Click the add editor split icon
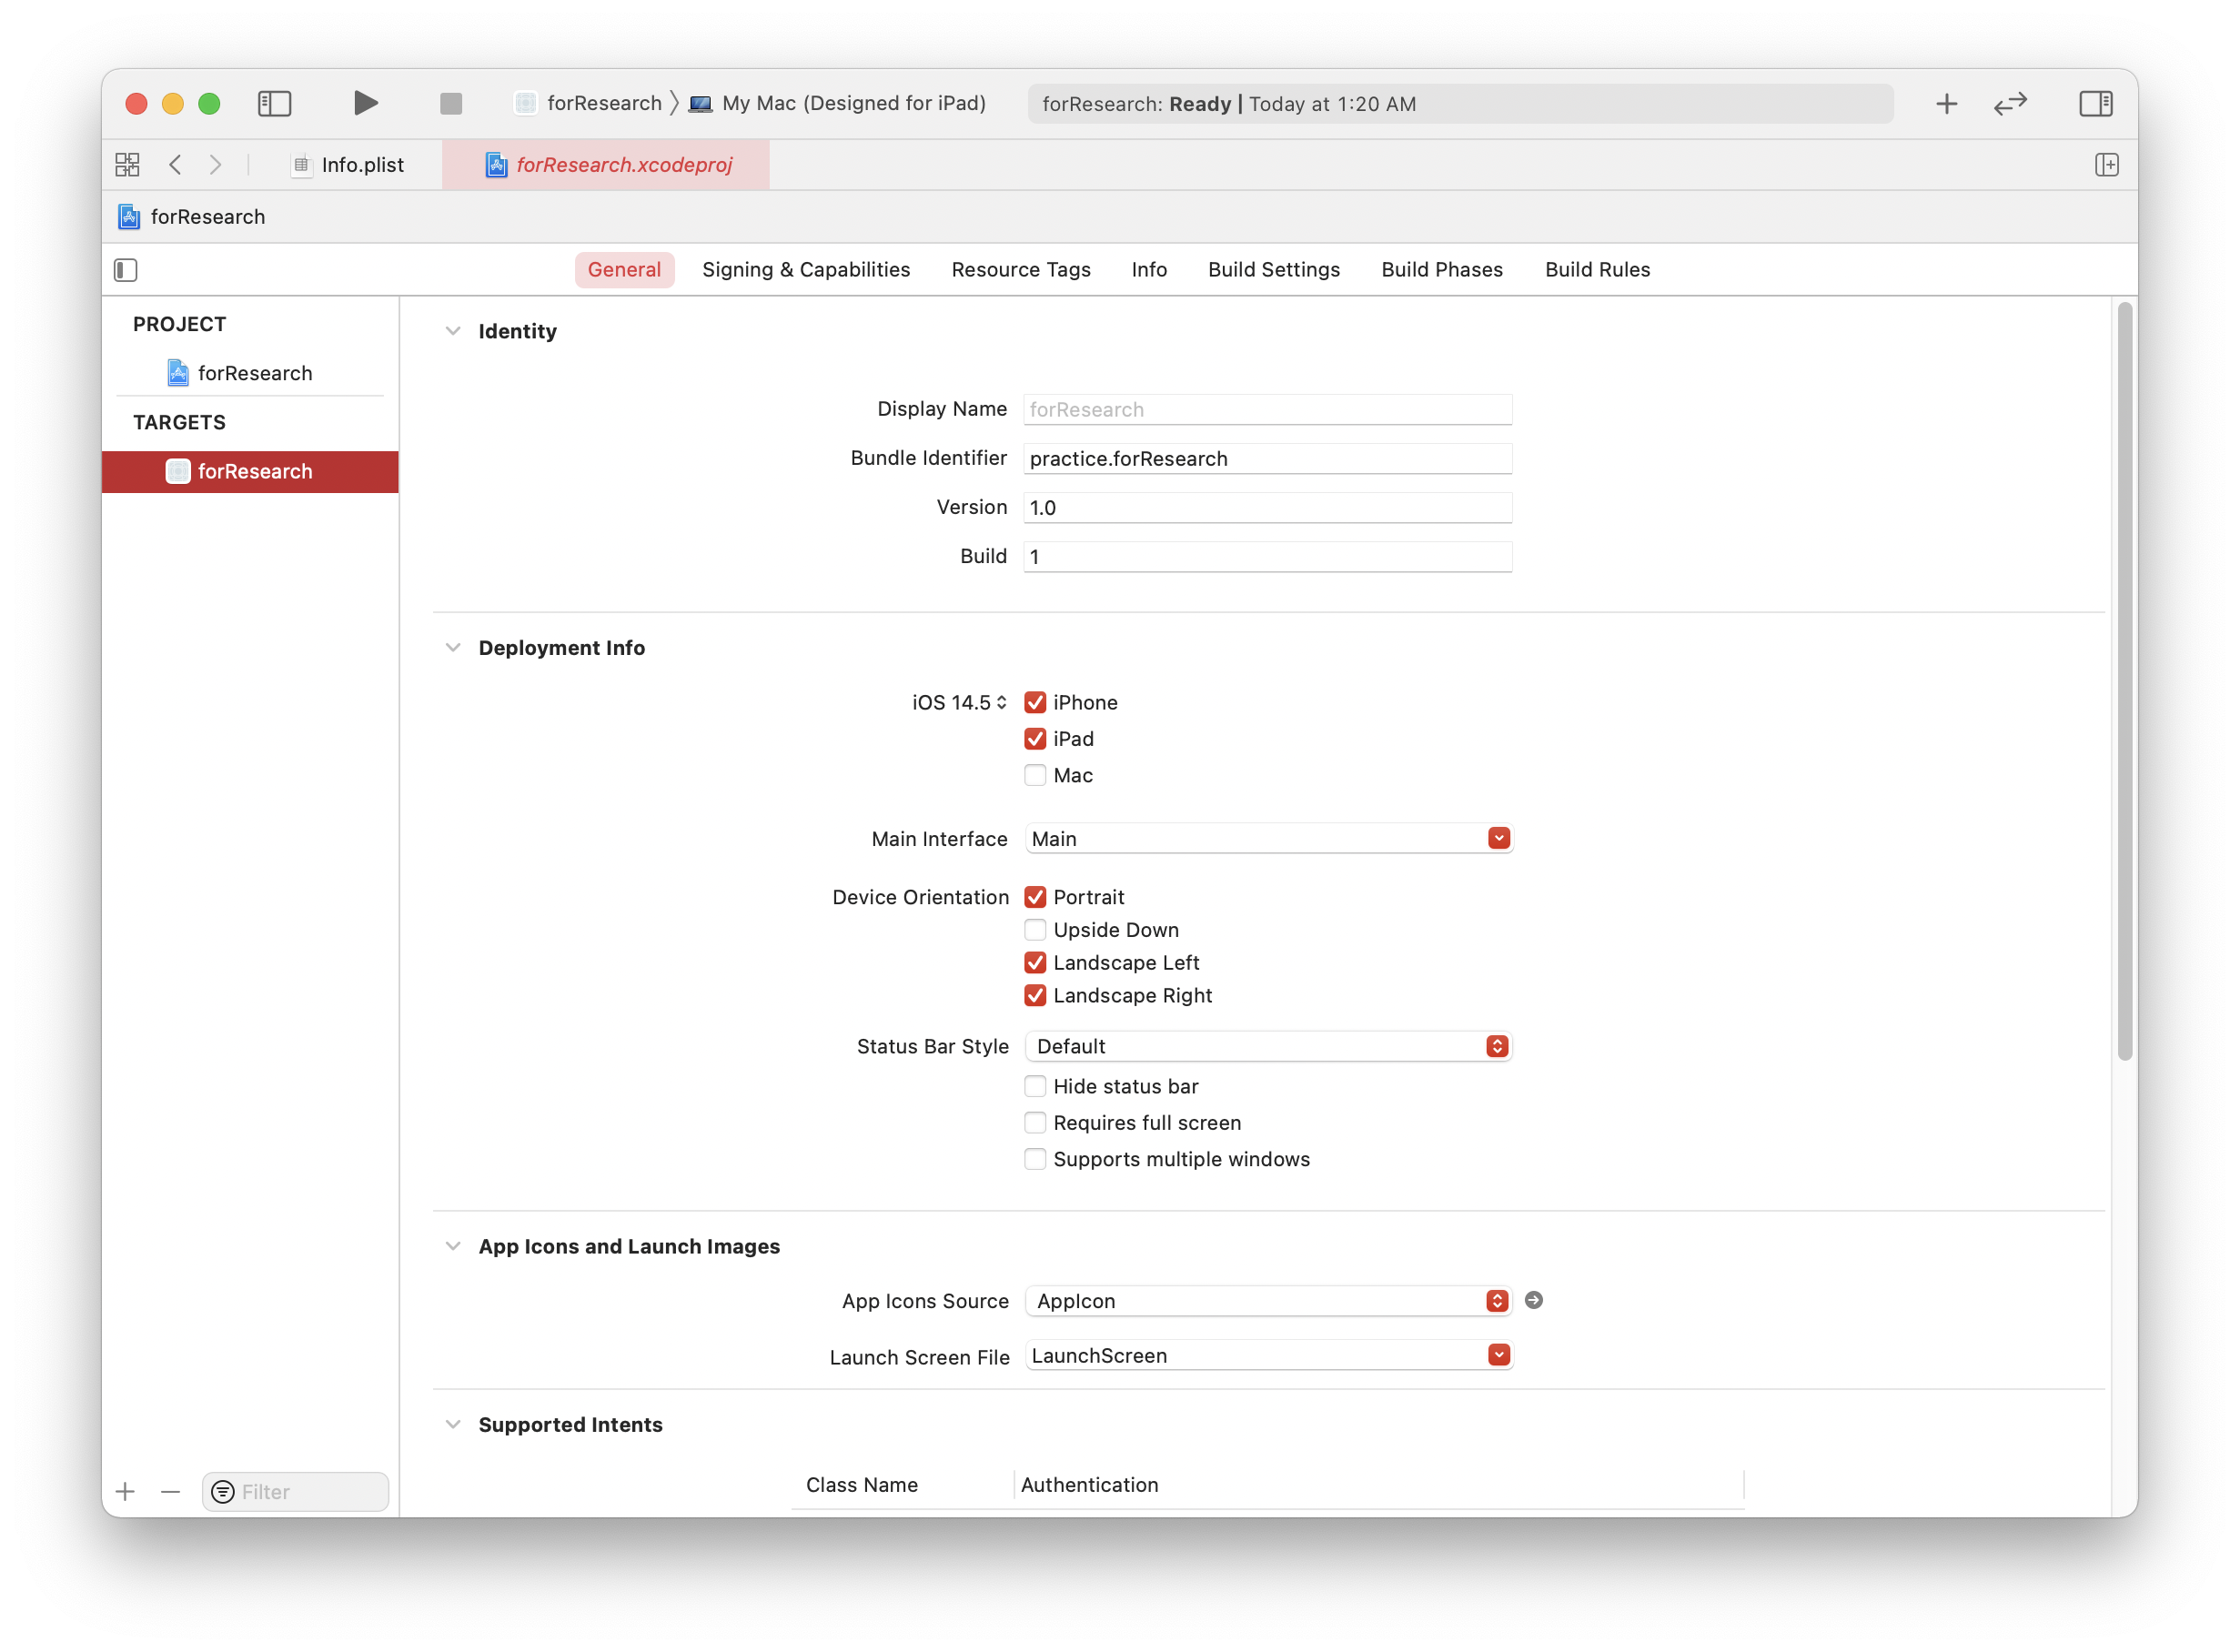The height and width of the screenshot is (1652, 2240). point(2106,165)
